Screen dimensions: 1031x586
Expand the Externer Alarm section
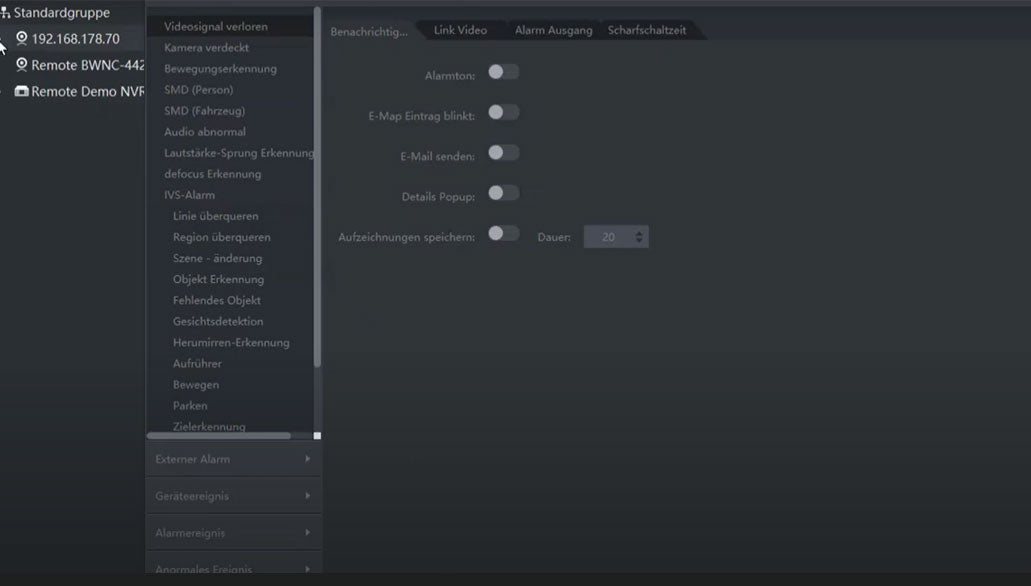[233, 459]
